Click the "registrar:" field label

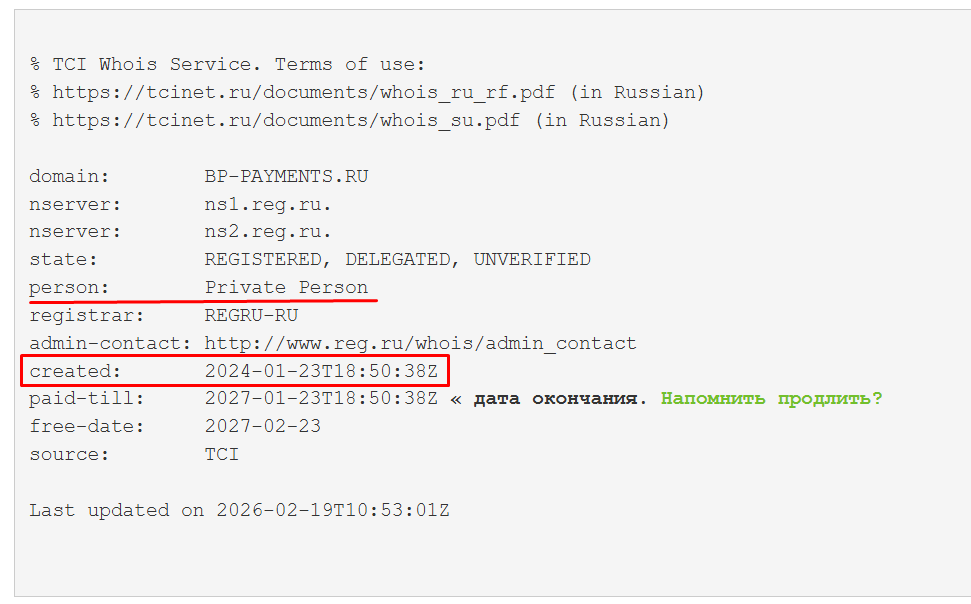point(87,315)
